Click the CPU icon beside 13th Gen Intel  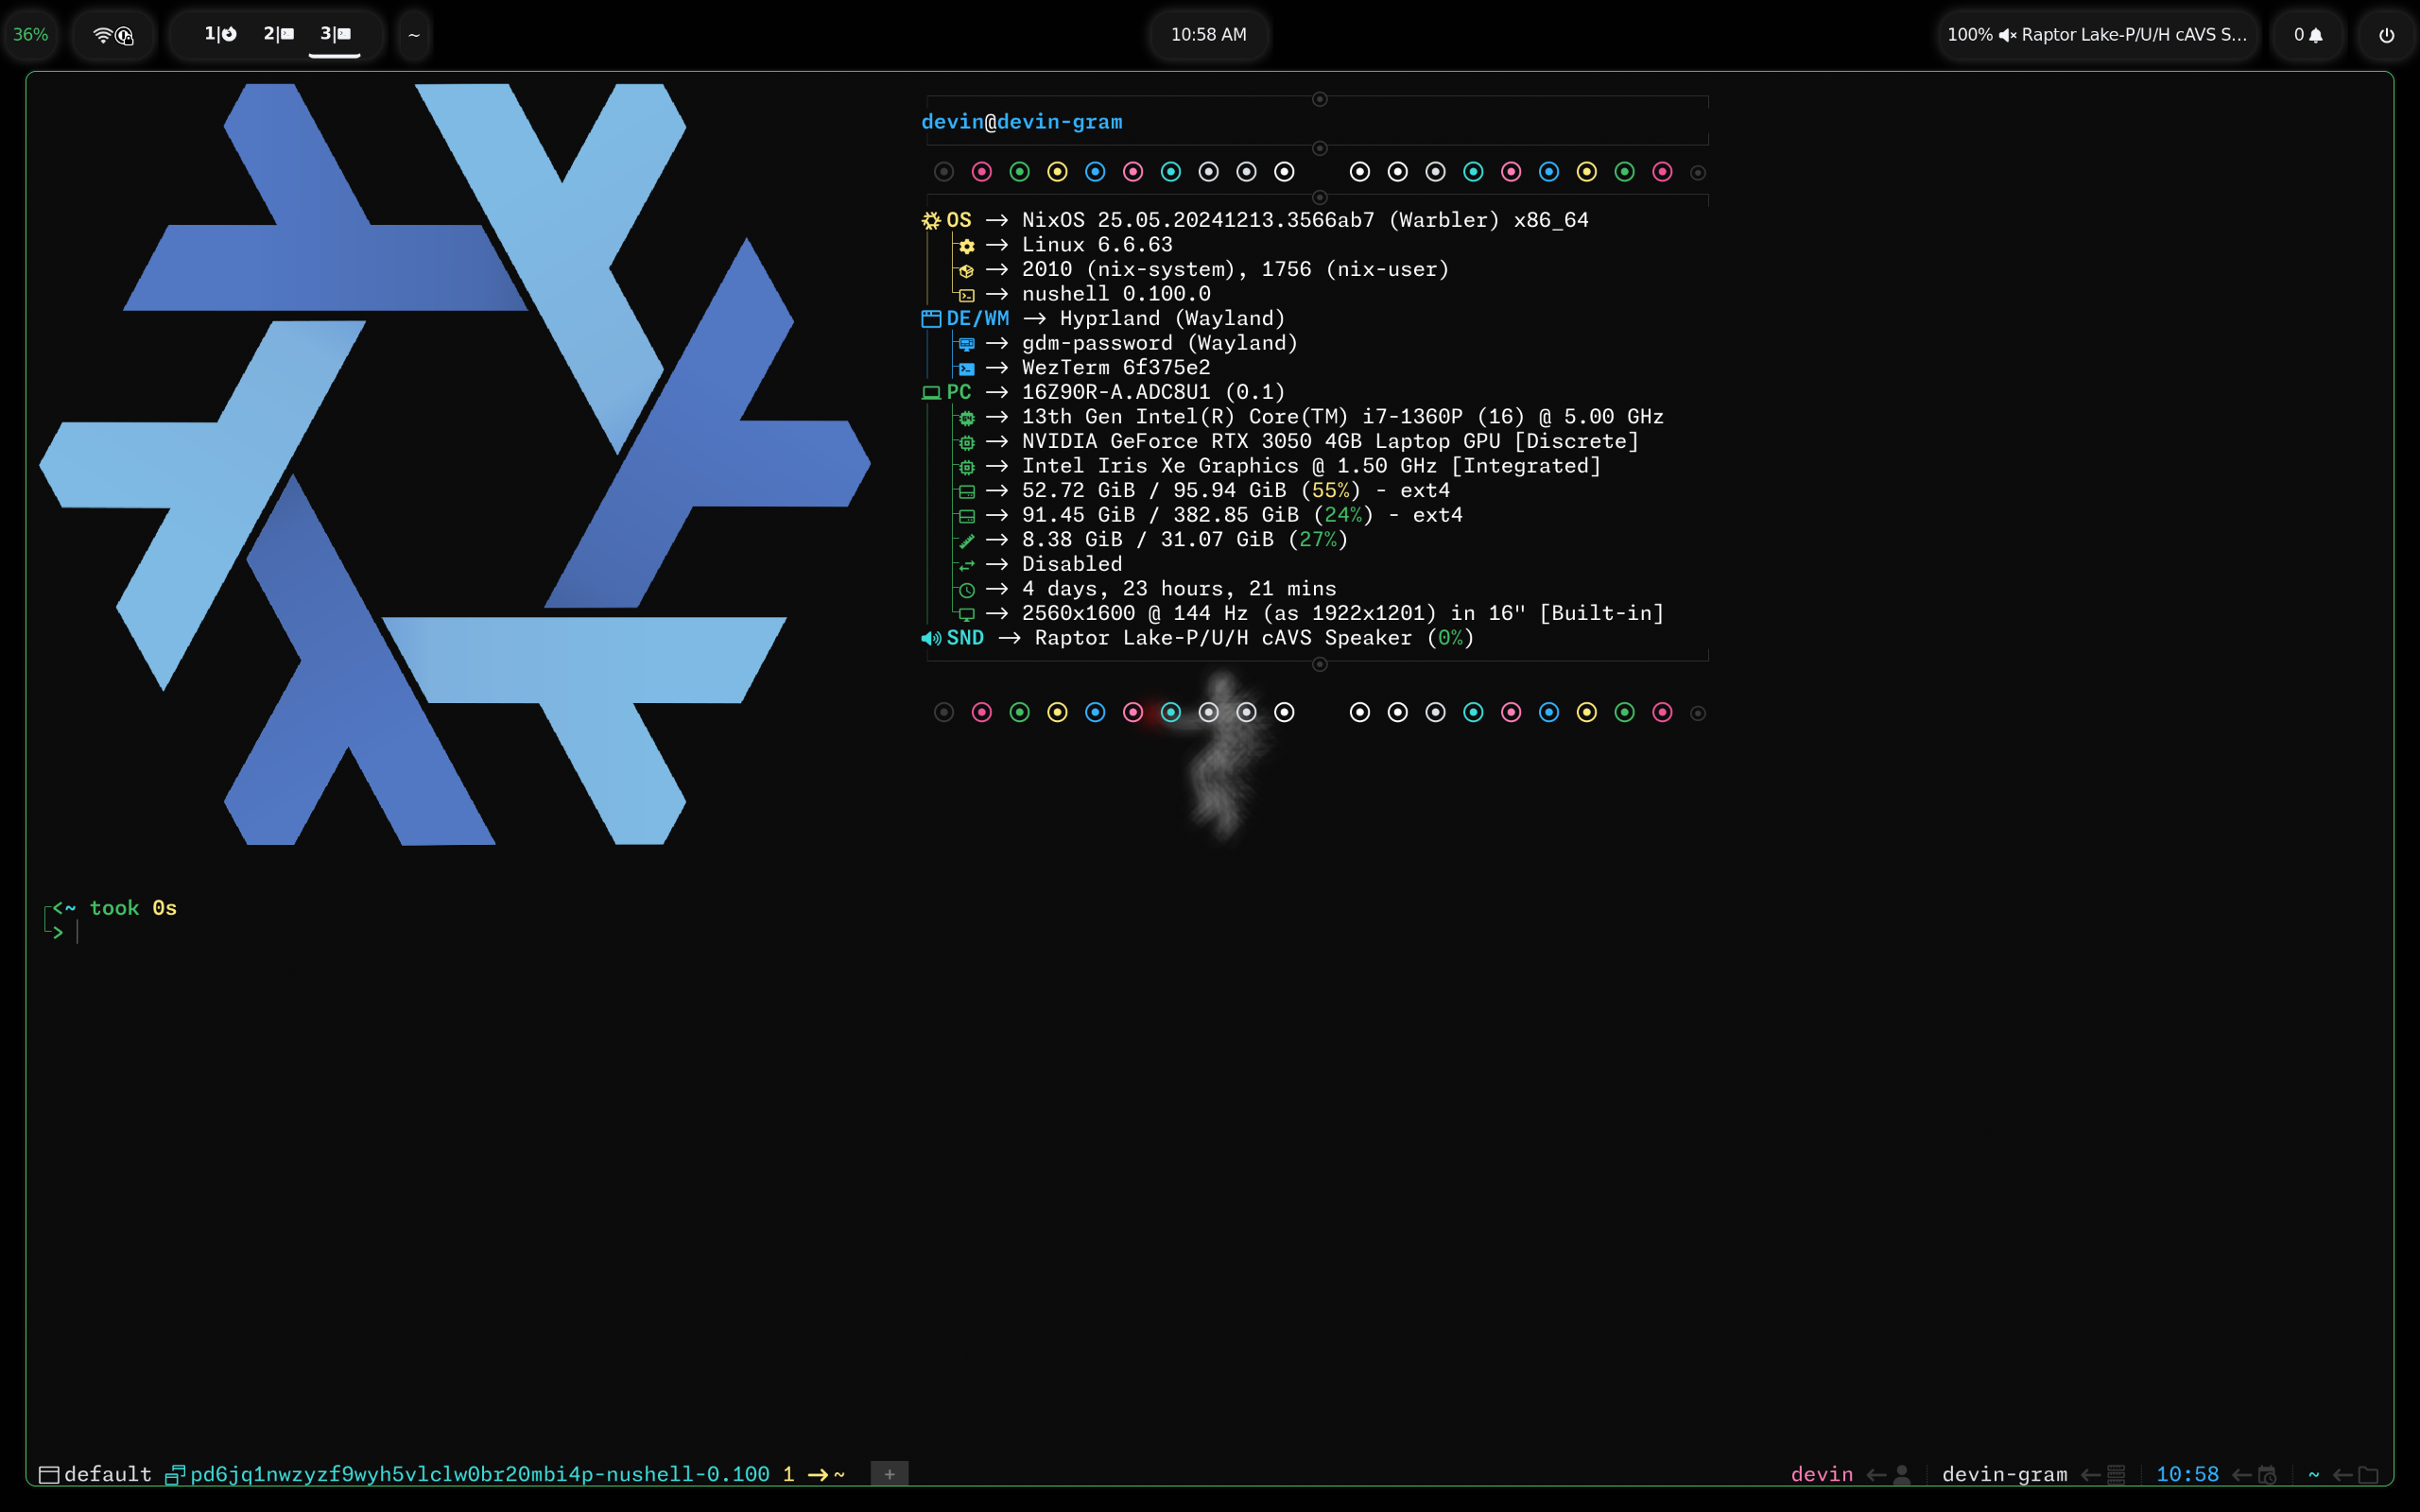tap(967, 418)
